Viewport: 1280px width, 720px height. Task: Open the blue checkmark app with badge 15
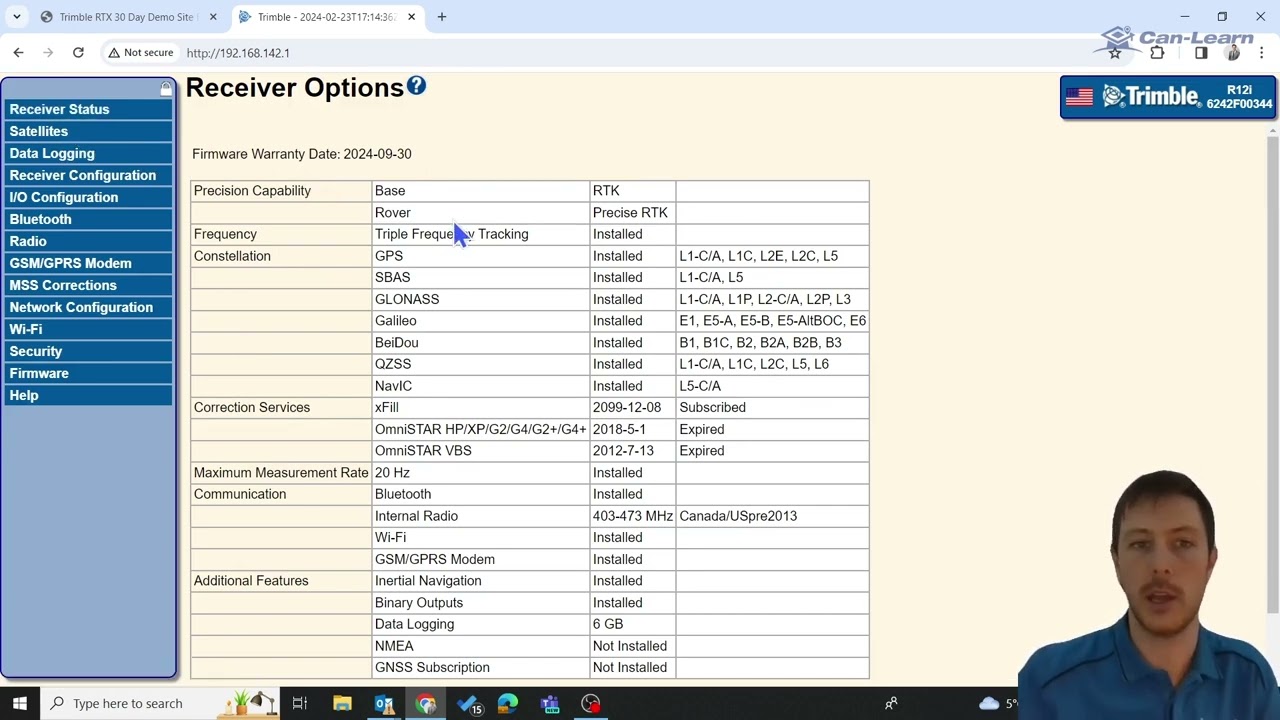(468, 703)
